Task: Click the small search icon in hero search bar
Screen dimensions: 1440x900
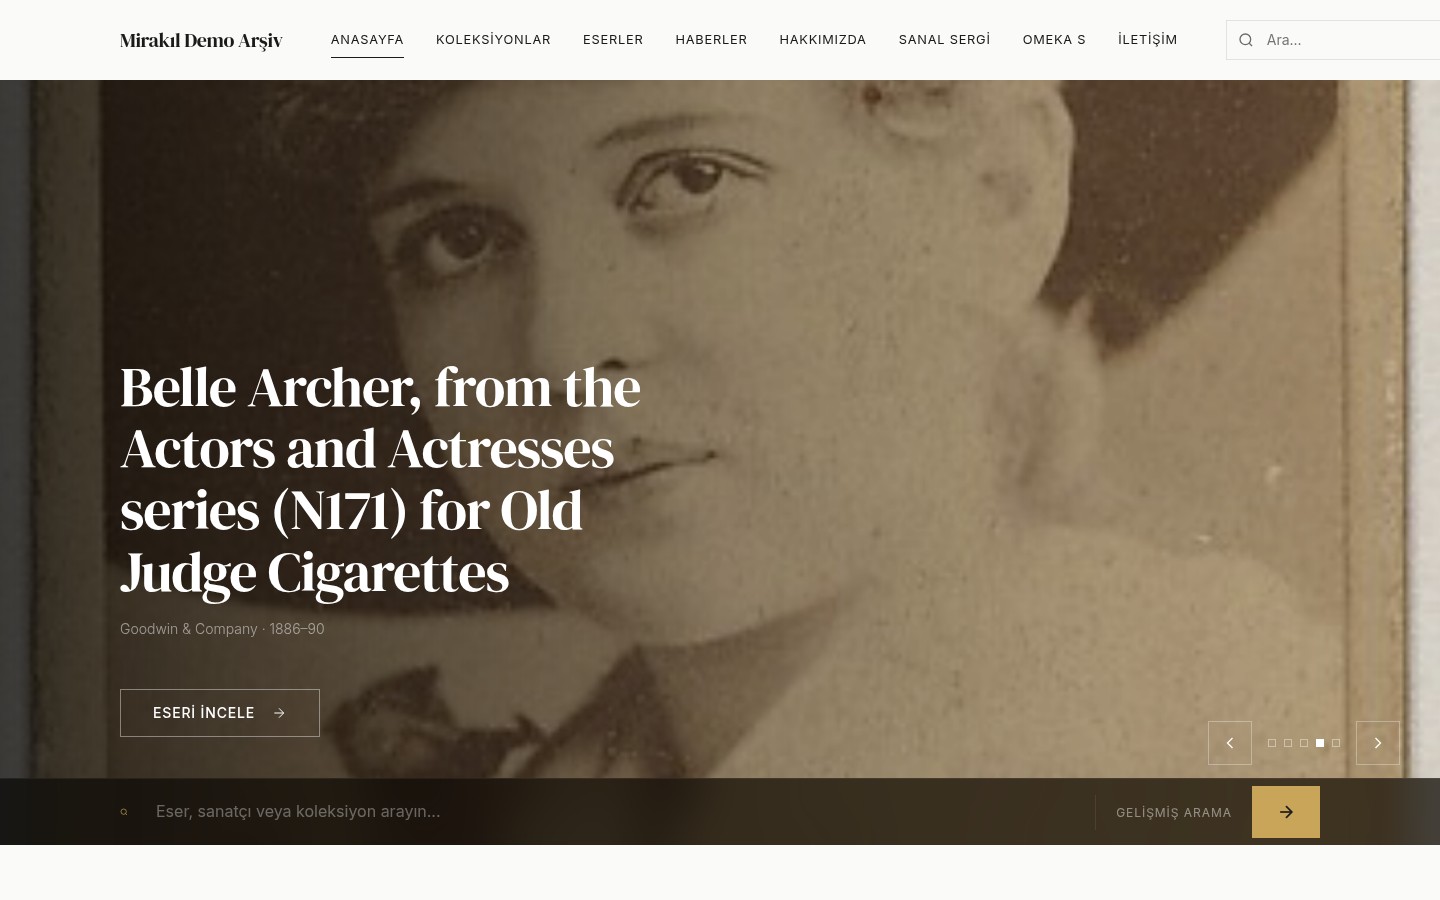Action: coord(124,812)
